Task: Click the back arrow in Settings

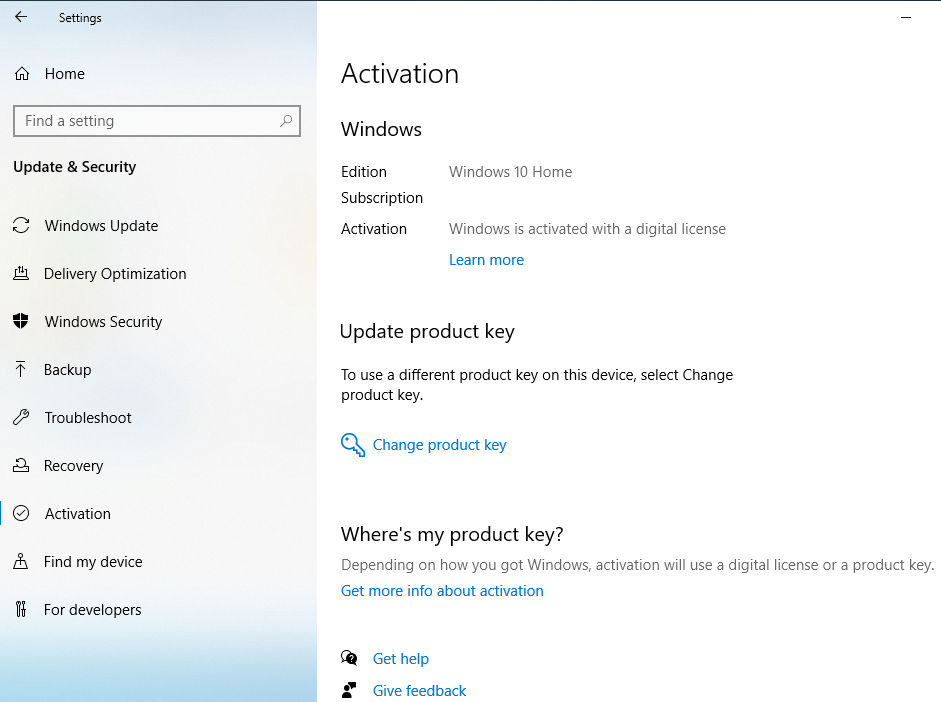Action: 21,17
